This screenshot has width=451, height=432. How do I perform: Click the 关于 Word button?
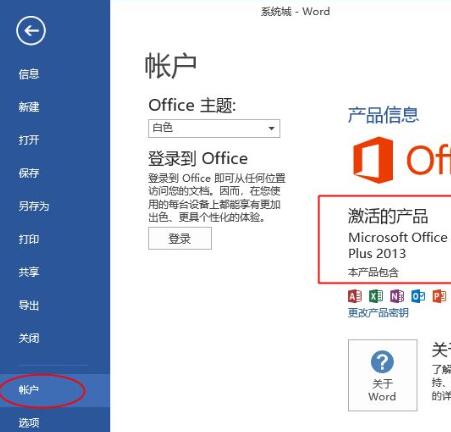point(383,375)
